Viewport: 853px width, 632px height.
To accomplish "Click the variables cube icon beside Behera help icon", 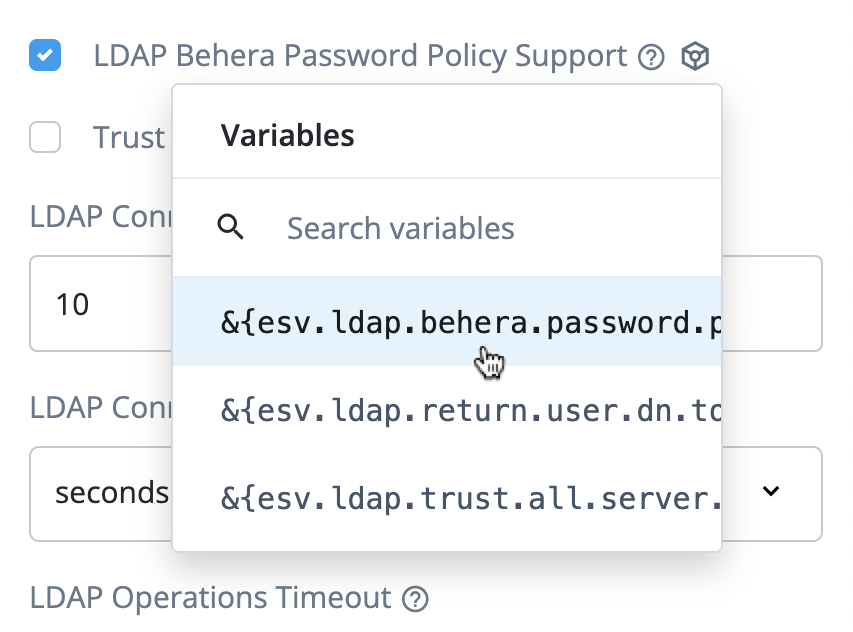I will [695, 57].
